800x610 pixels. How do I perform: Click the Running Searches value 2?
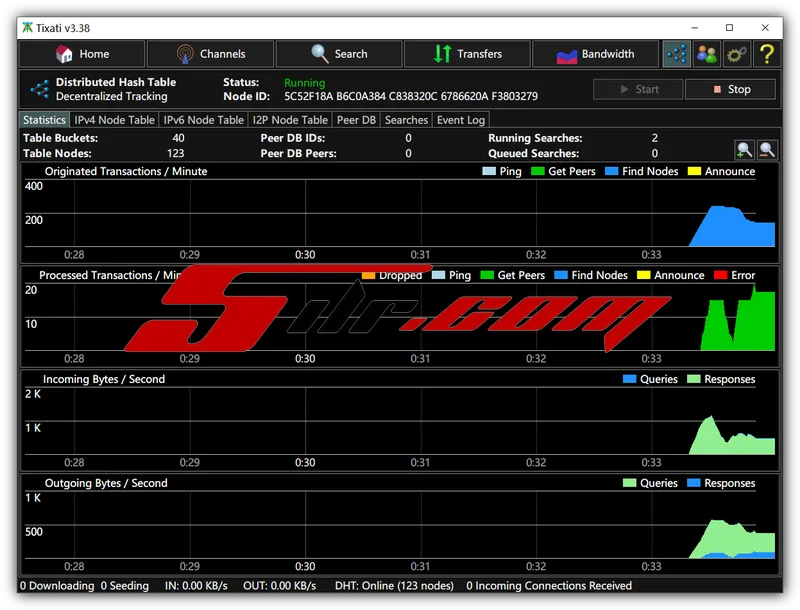pos(655,138)
